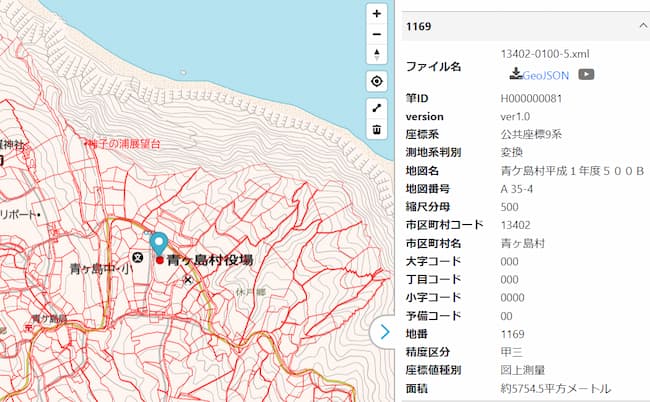
Task: Open the panel chevron arrow tab
Action: 384,332
